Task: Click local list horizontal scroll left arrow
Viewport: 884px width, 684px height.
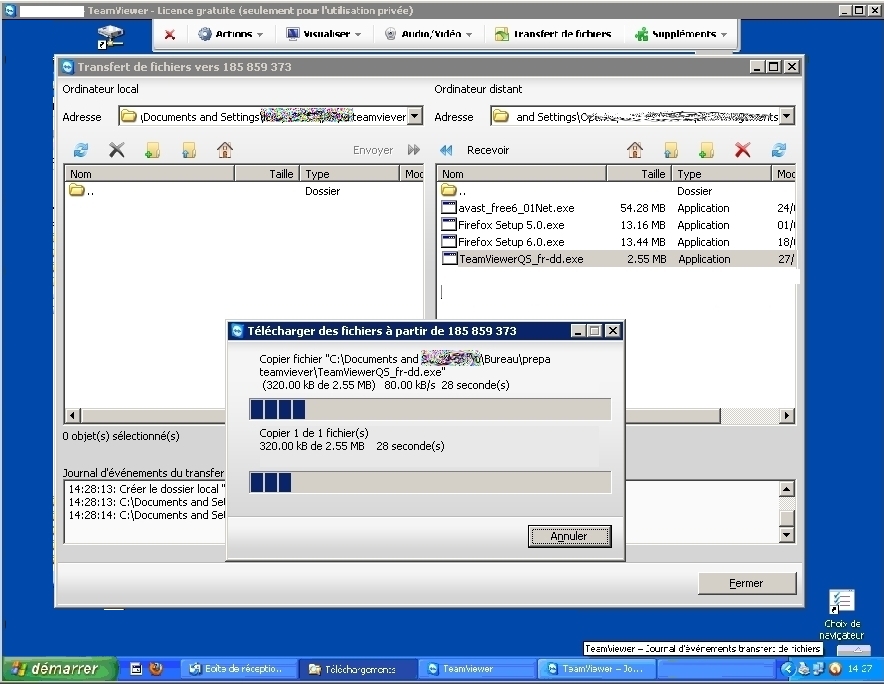Action: coord(72,416)
